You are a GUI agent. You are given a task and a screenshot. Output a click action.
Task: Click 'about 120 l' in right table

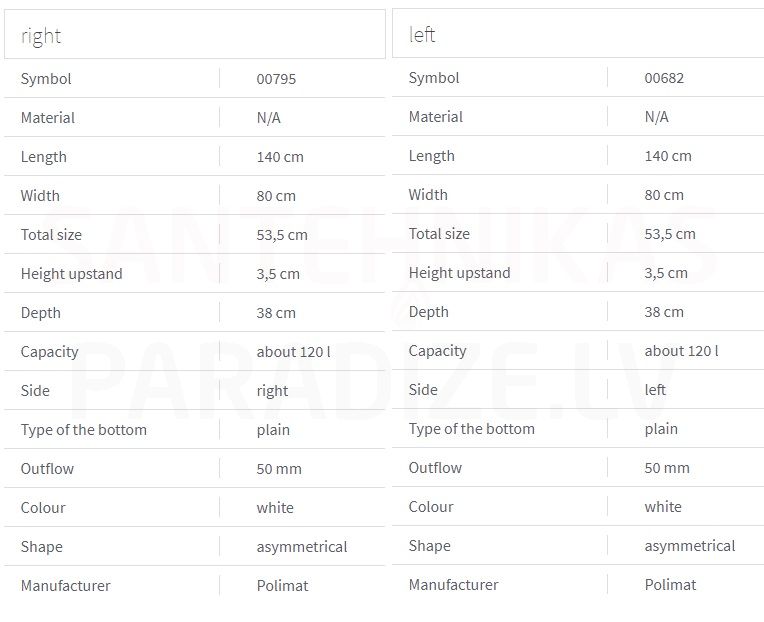(293, 352)
